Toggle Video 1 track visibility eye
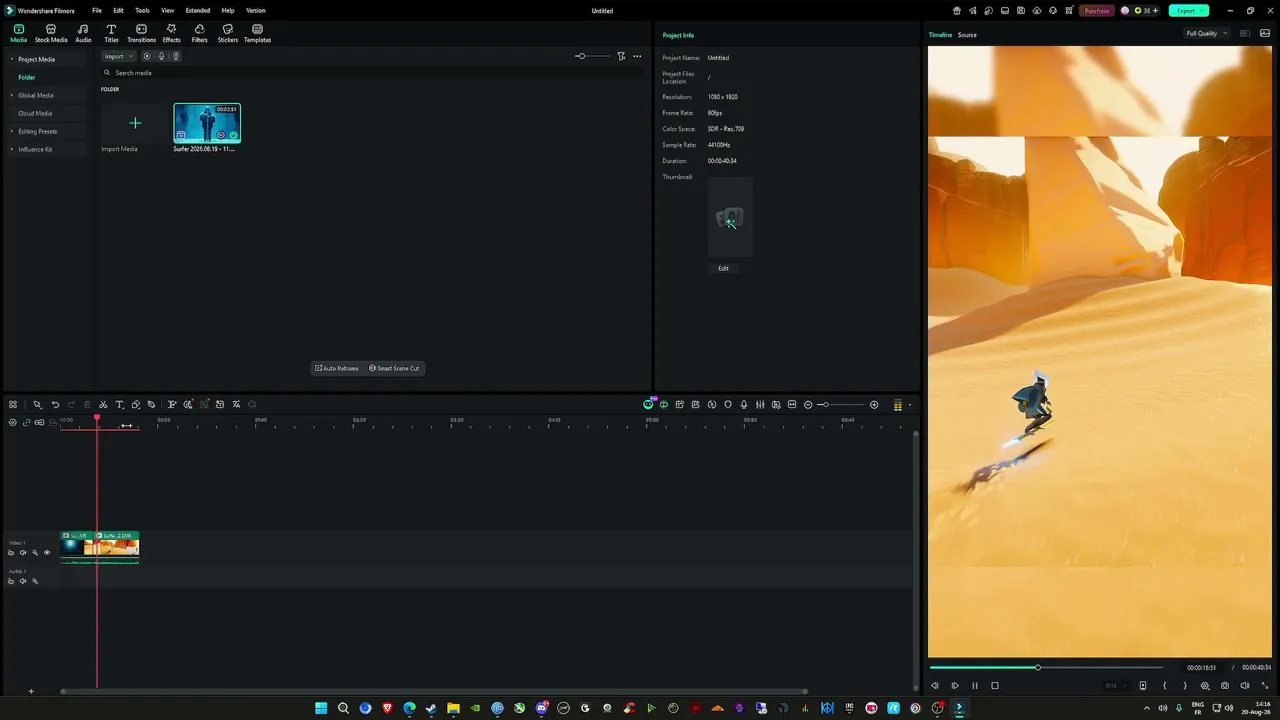Image resolution: width=1280 pixels, height=720 pixels. click(46, 553)
